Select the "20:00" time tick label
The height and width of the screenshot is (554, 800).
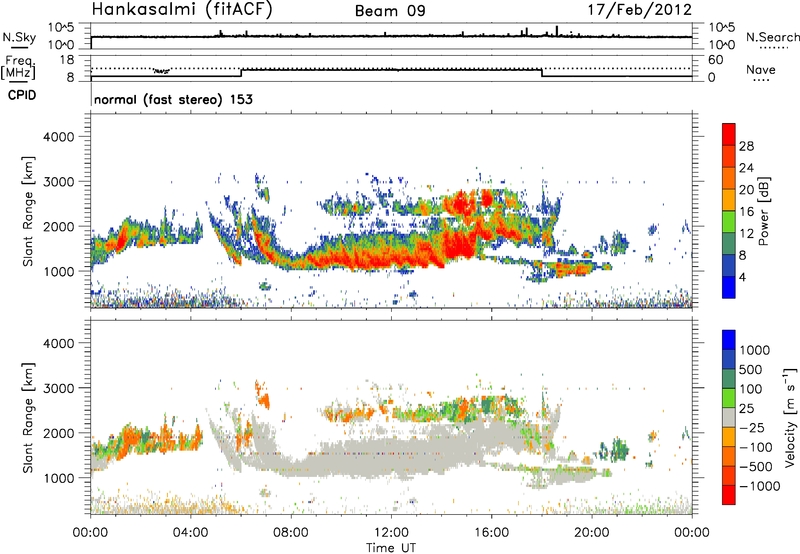click(592, 533)
